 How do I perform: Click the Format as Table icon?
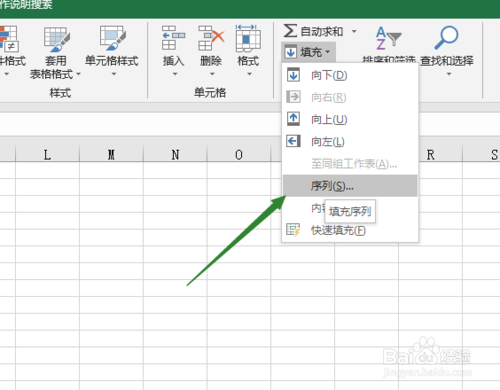pyautogui.click(x=56, y=39)
